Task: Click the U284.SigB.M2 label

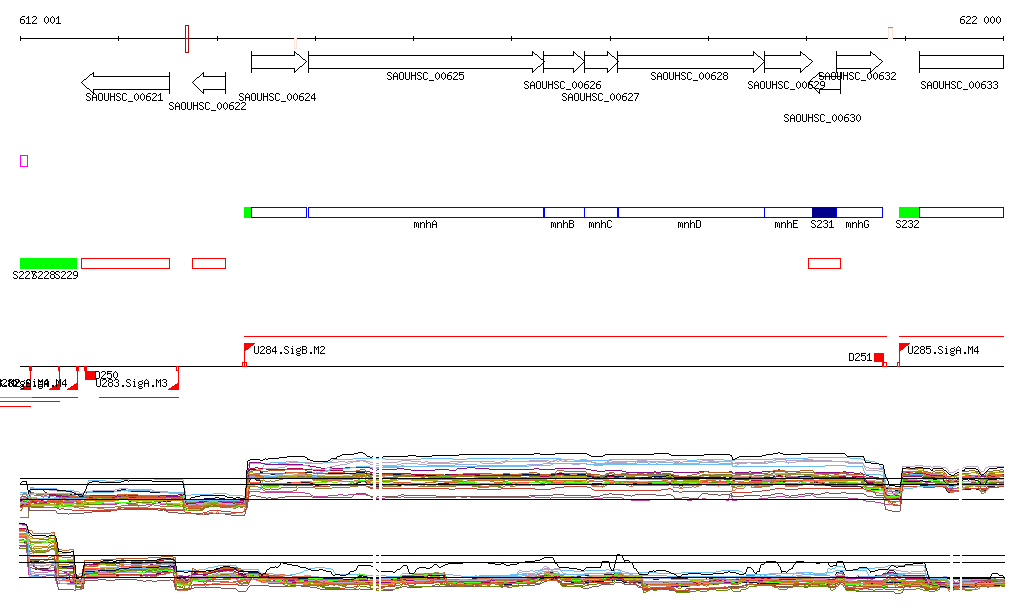Action: pos(289,350)
